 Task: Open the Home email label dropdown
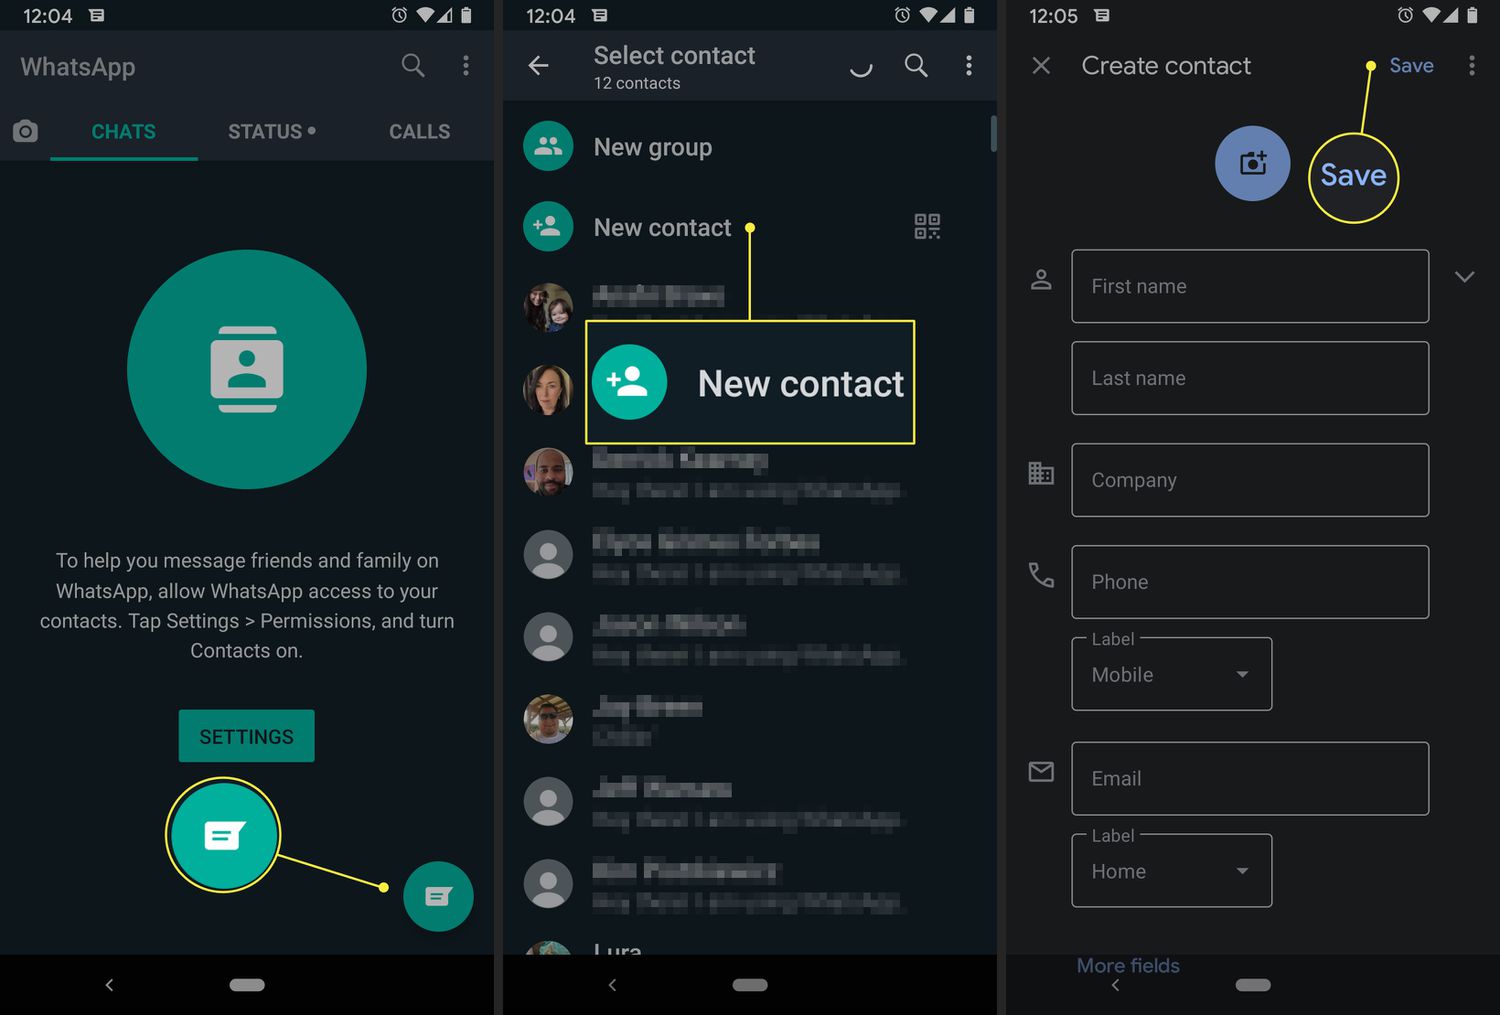point(1172,871)
